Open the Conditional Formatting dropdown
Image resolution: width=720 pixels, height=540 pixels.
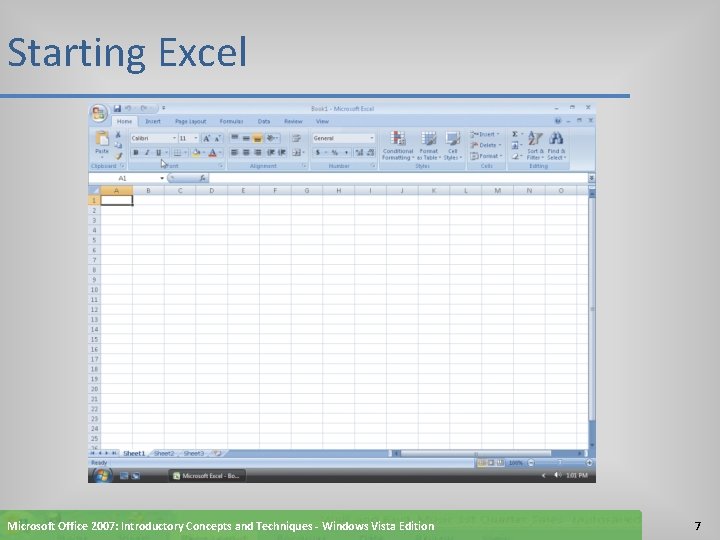point(398,146)
